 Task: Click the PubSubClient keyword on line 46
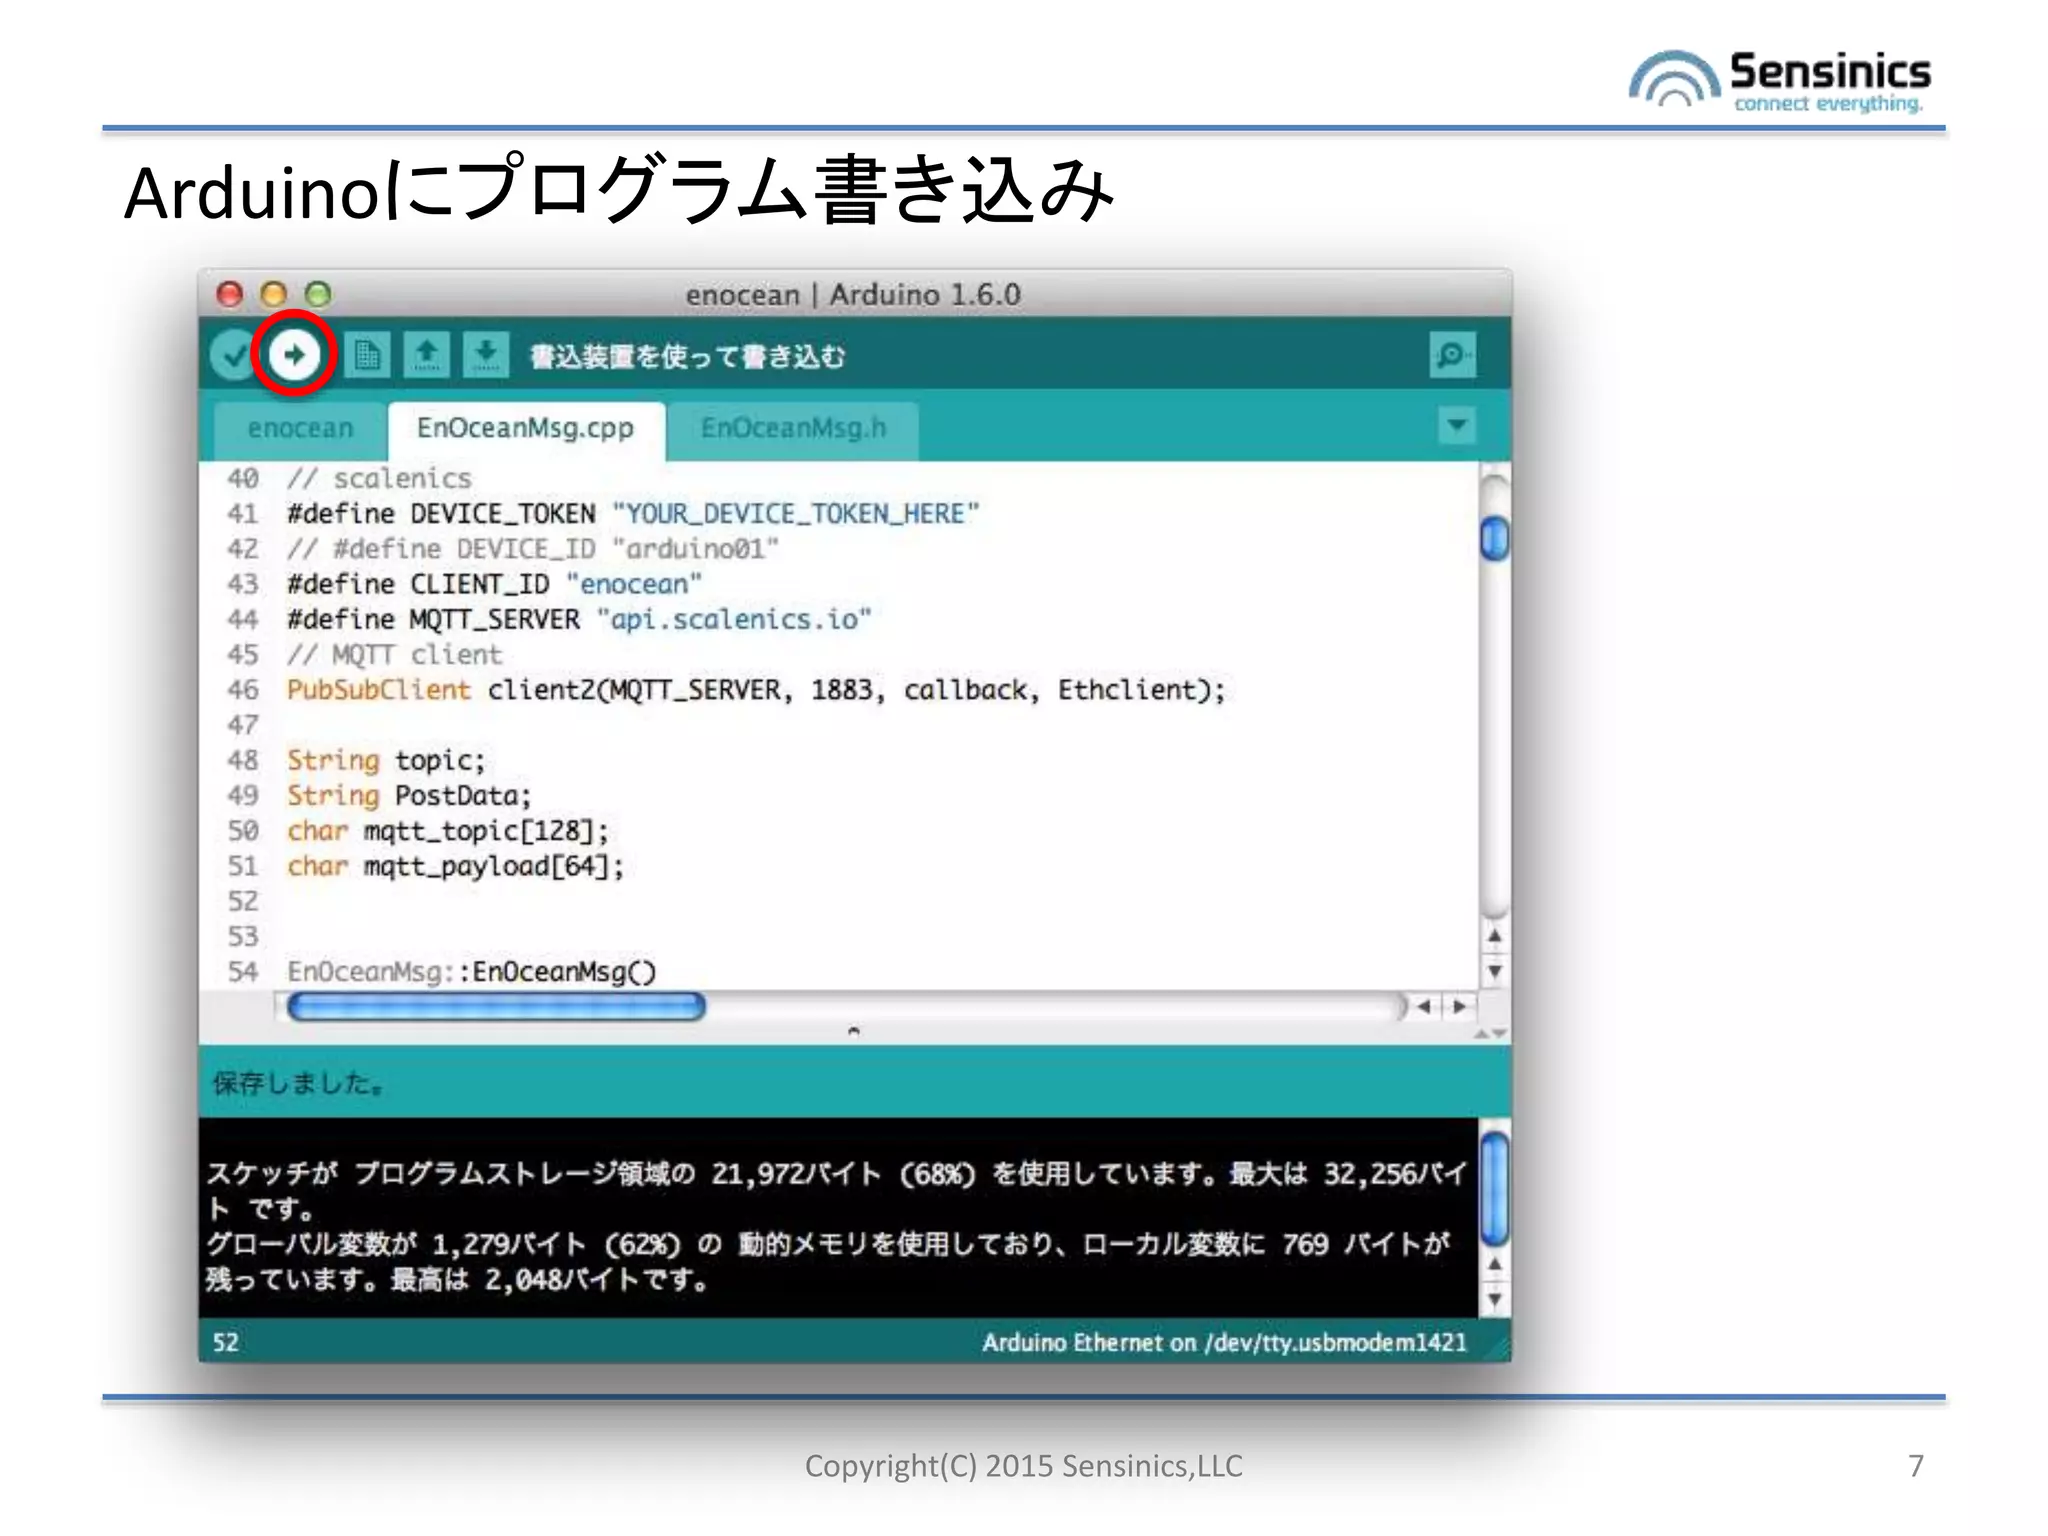[x=378, y=690]
